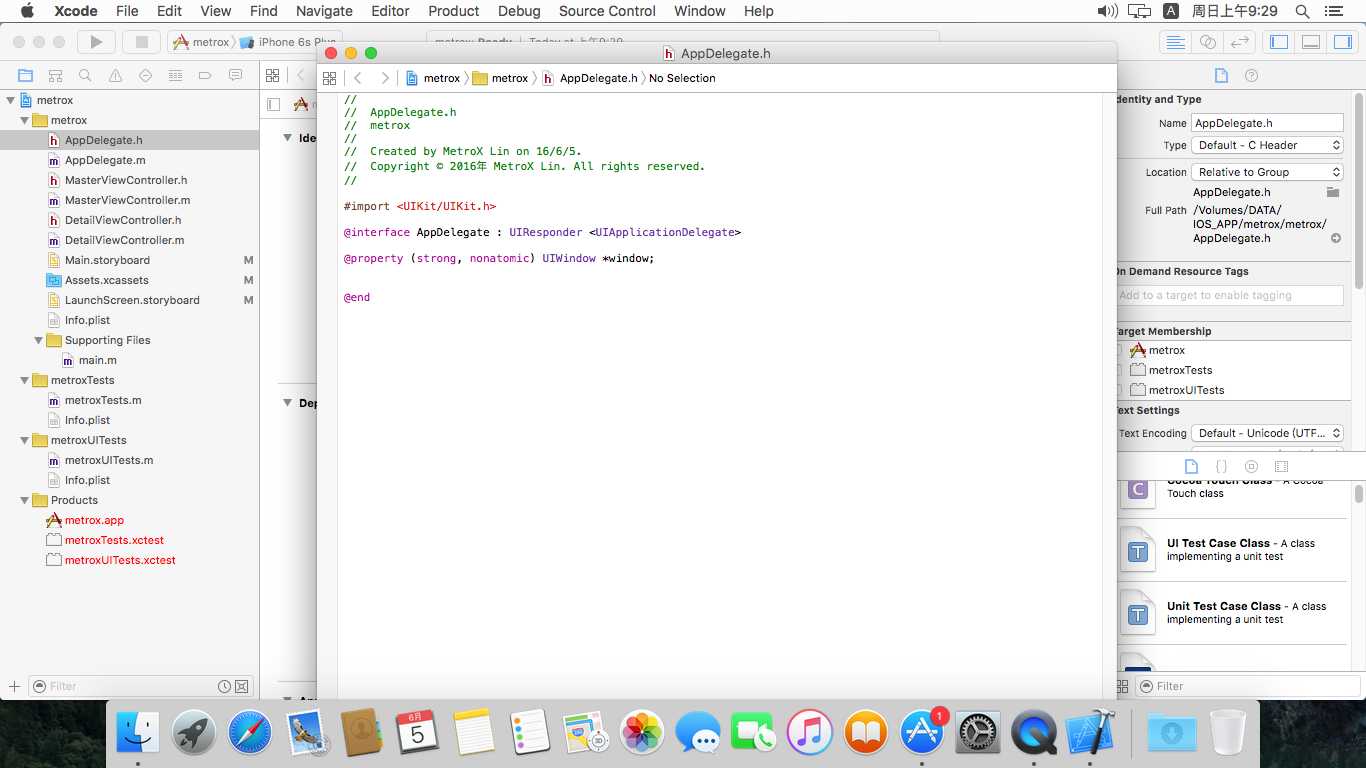The width and height of the screenshot is (1366, 768).
Task: Toggle source-control status filter in navigator
Action: point(241,686)
